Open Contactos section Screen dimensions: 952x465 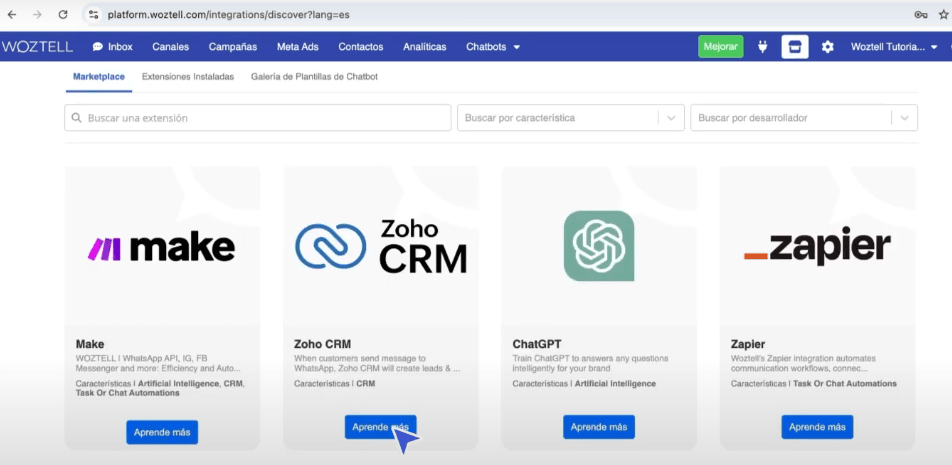click(x=361, y=47)
